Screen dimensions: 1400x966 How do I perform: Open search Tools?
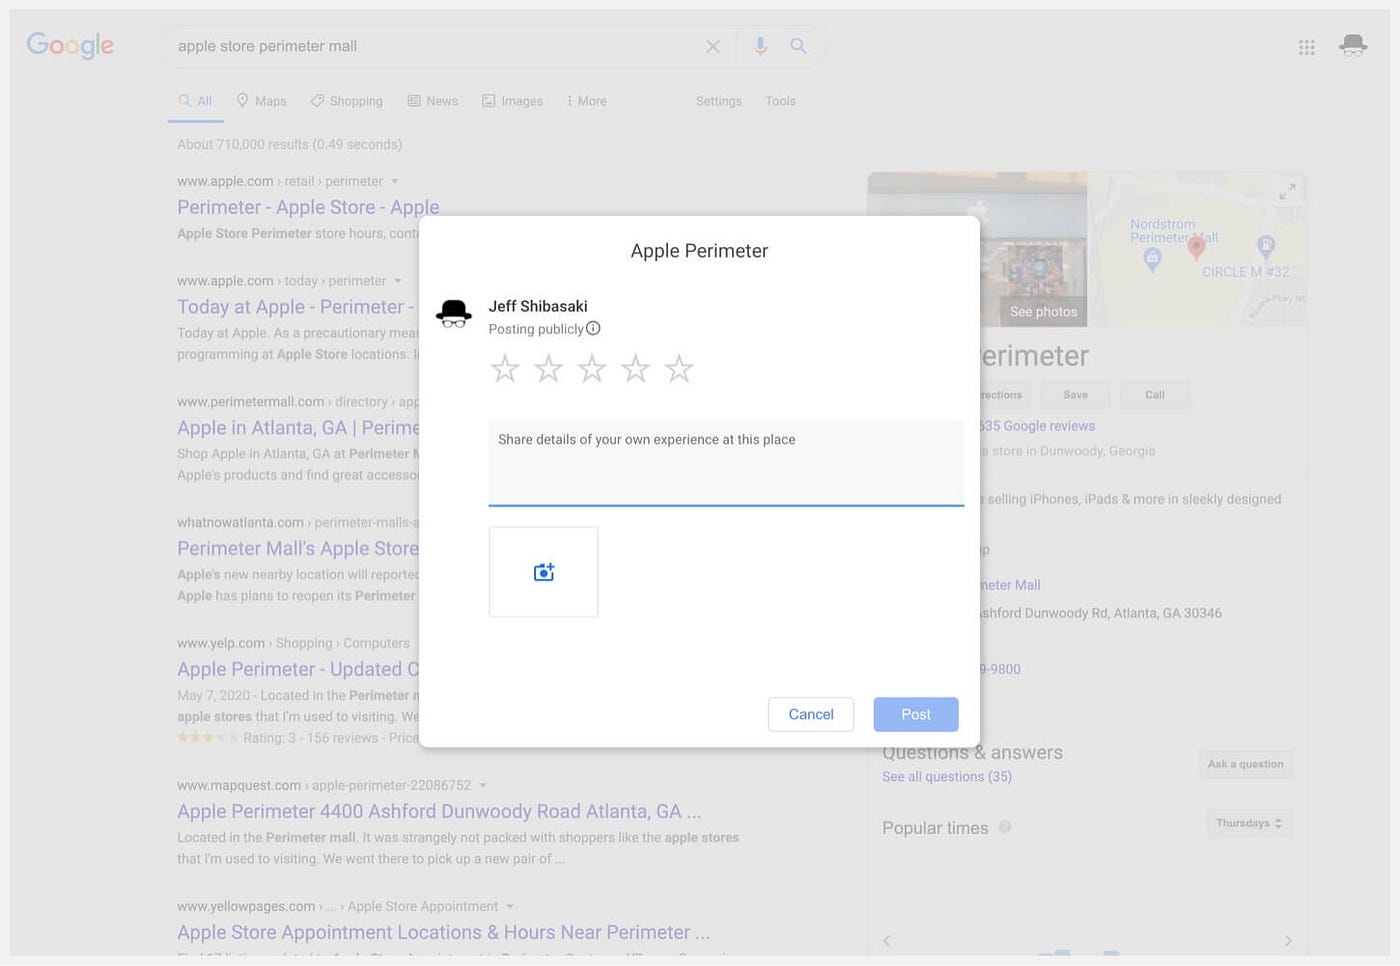(x=780, y=101)
